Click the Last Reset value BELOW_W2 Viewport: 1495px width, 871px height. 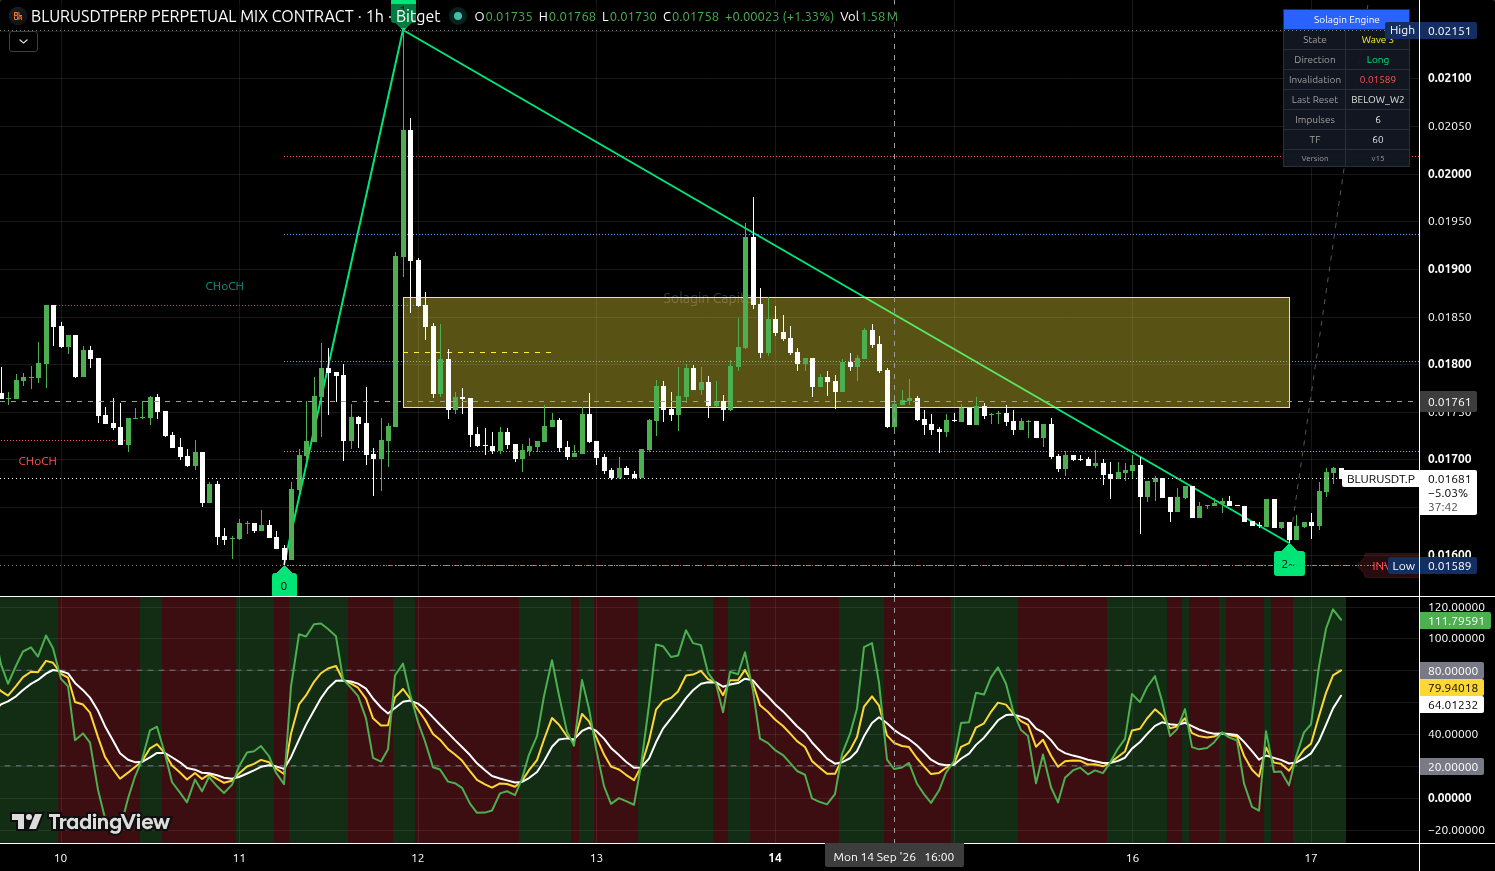click(1378, 100)
